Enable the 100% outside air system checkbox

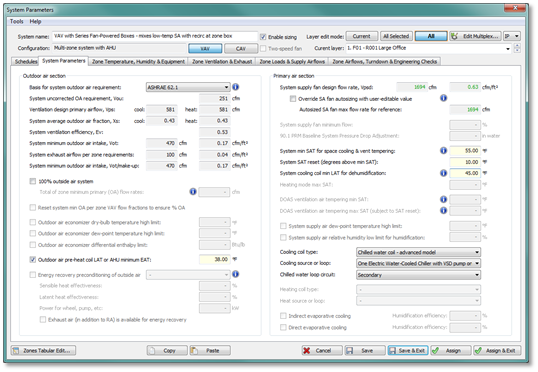(33, 181)
